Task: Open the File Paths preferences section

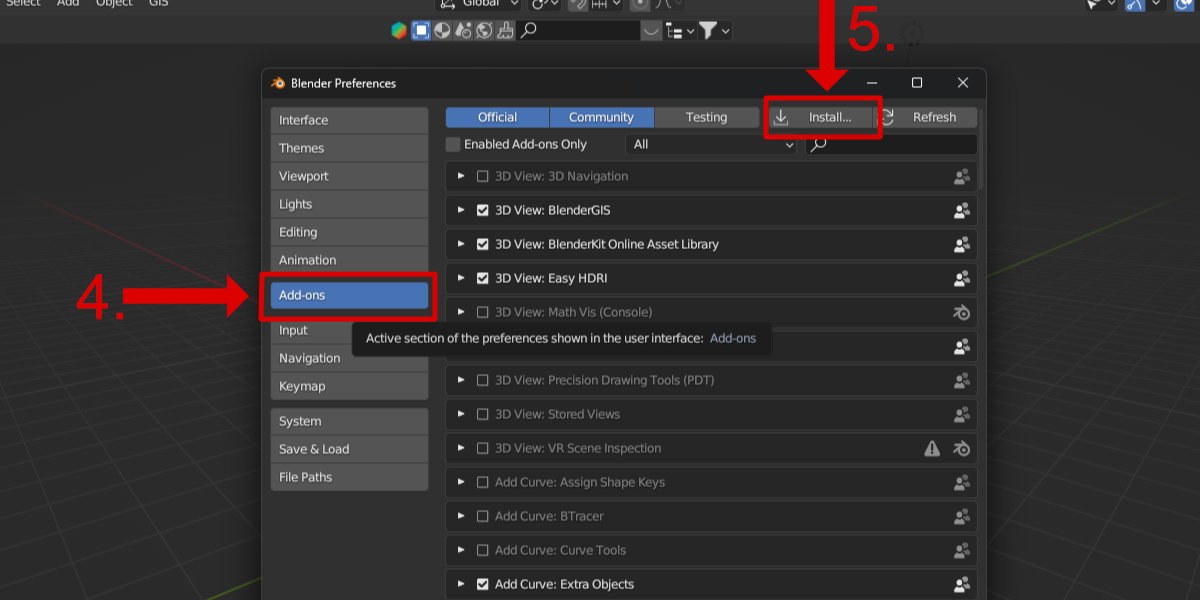Action: 349,477
